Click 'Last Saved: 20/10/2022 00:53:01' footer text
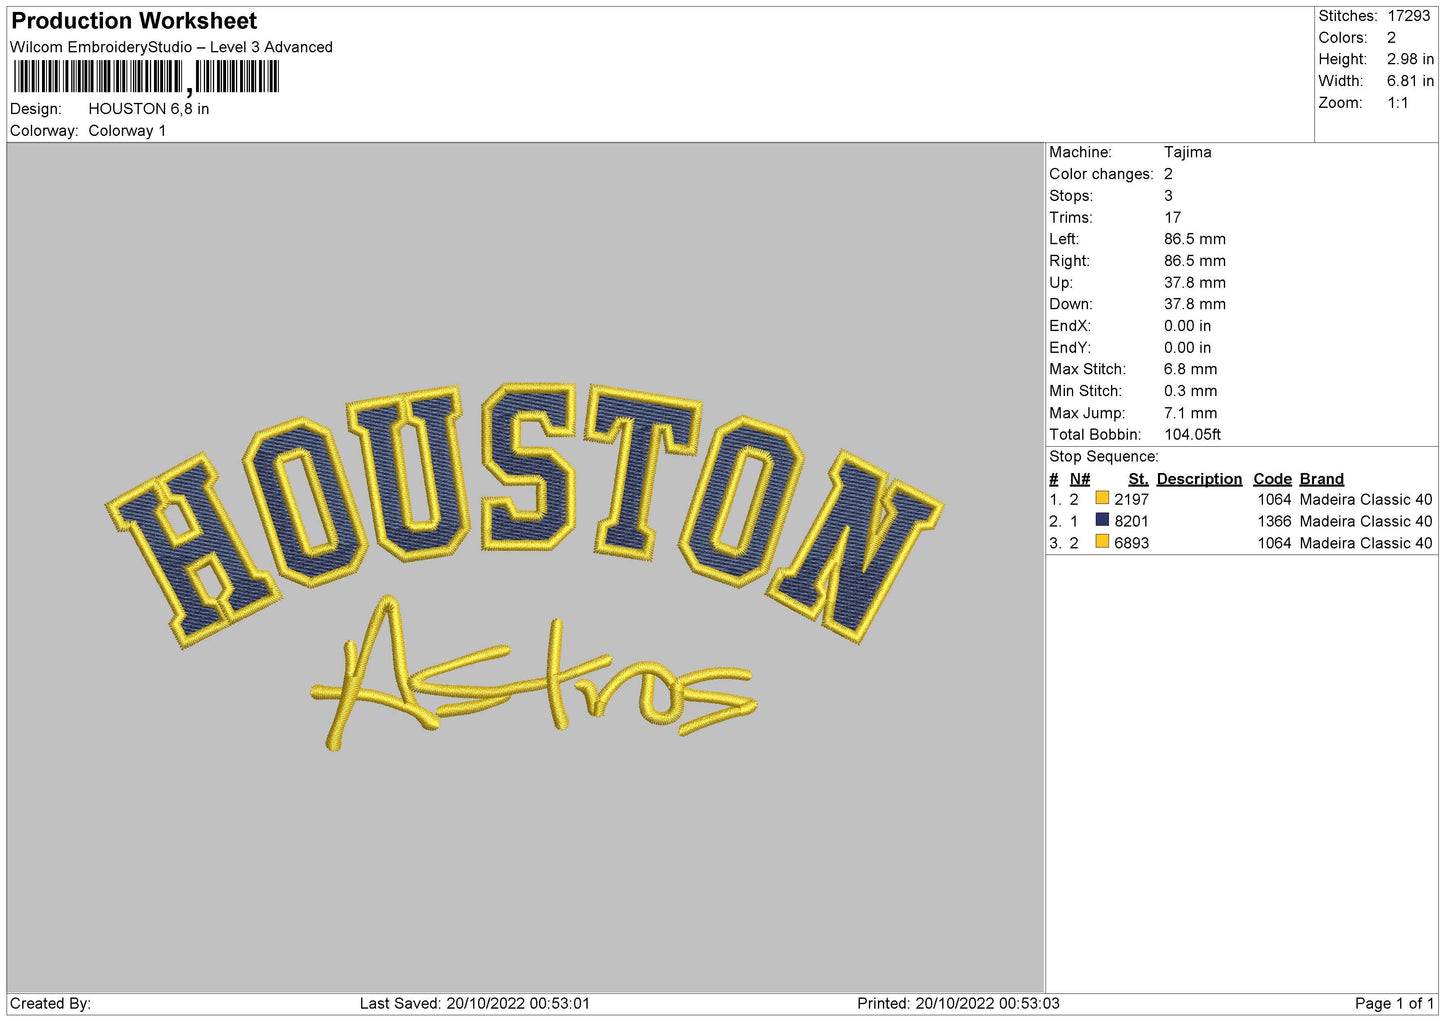1445x1021 pixels. [x=475, y=1004]
